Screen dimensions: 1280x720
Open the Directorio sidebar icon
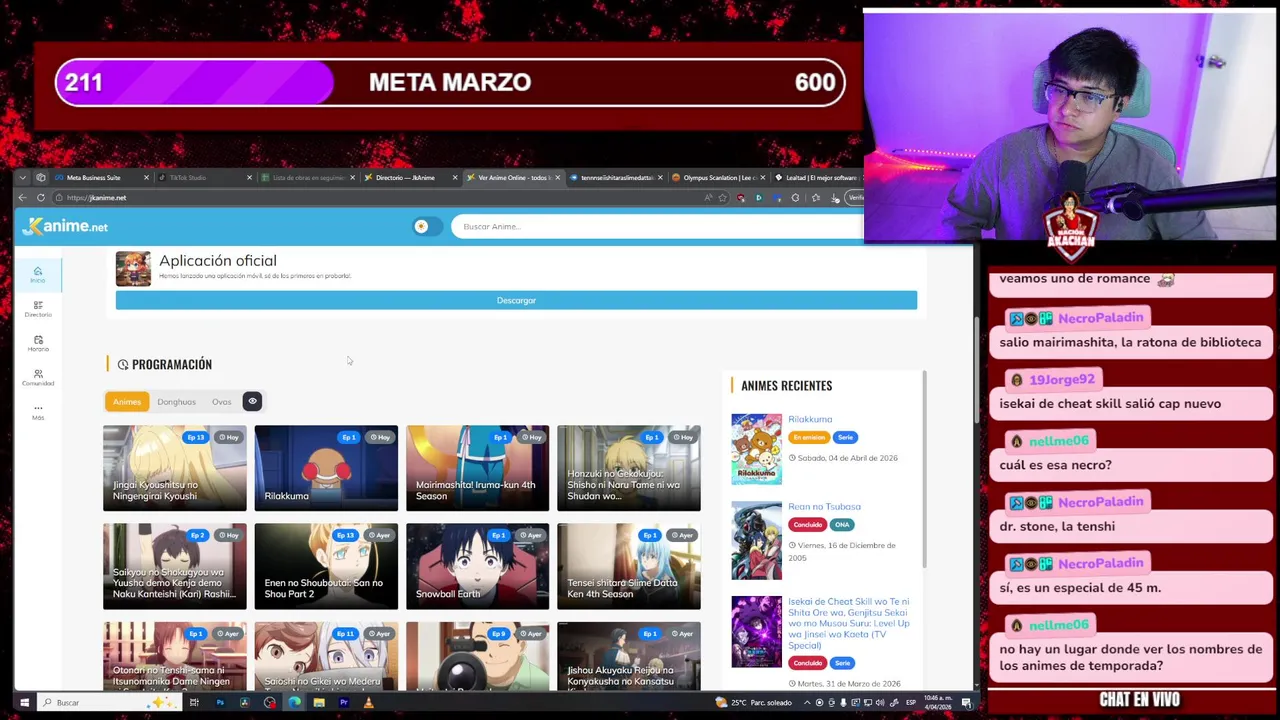tap(38, 309)
